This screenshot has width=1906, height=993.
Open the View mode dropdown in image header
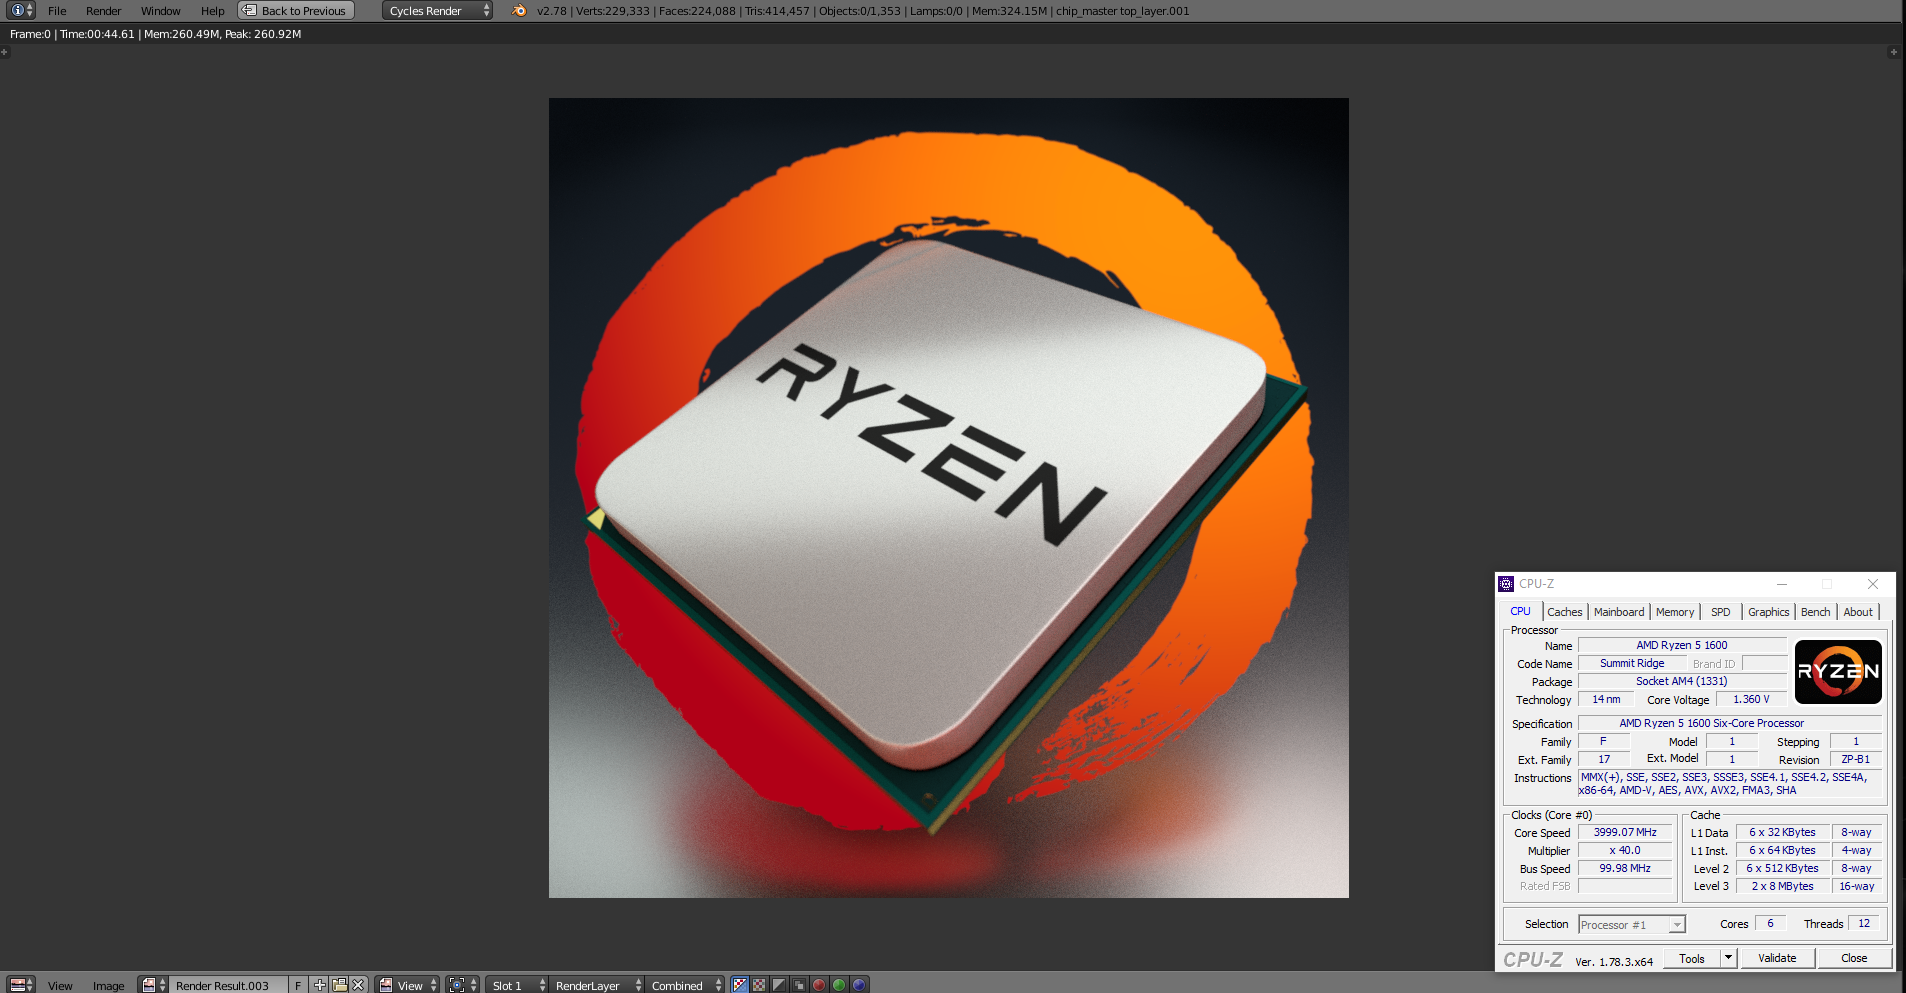(x=408, y=985)
